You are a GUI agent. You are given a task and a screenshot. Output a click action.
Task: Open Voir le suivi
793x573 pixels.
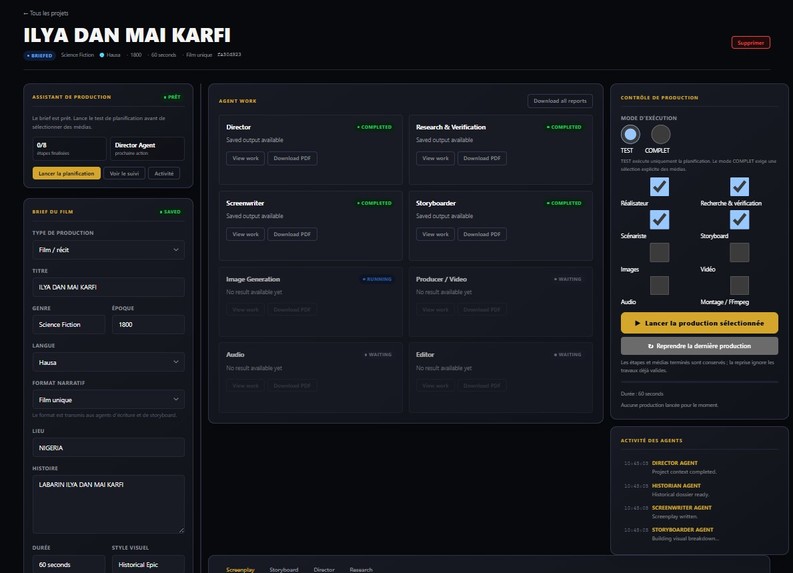point(124,173)
